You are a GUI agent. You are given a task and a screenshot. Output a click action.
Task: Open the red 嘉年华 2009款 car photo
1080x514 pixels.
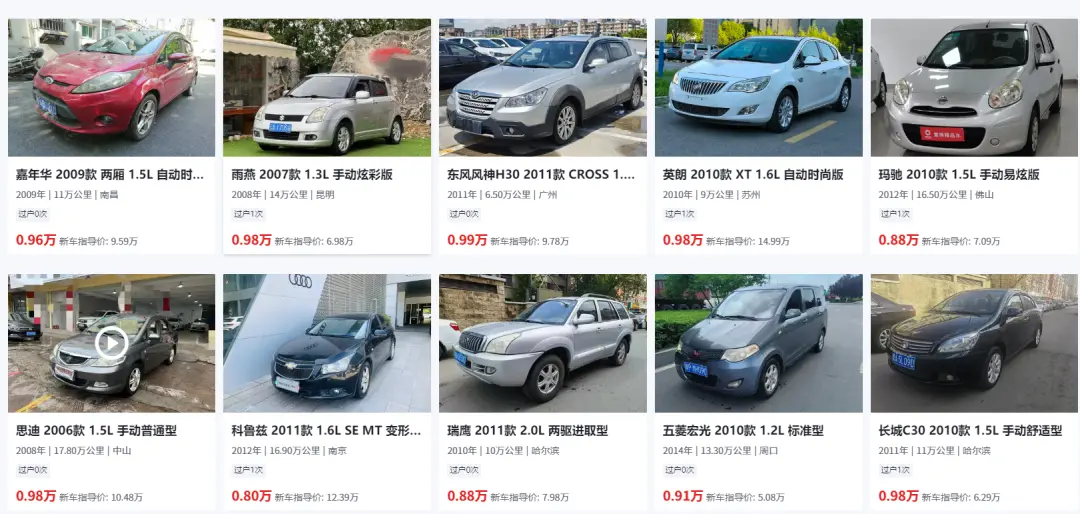click(x=112, y=88)
